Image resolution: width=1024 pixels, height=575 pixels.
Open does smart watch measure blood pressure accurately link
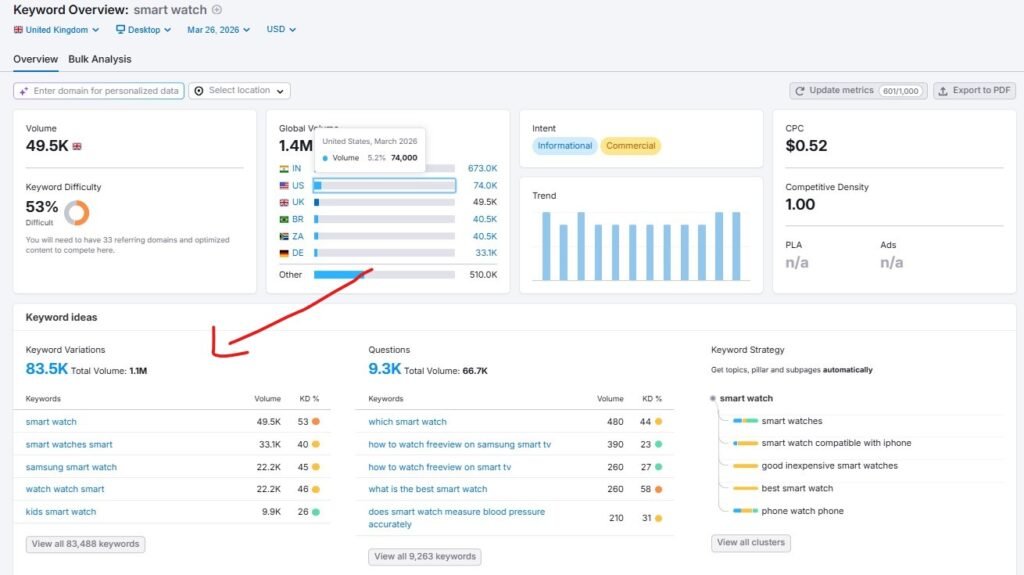pyautogui.click(x=456, y=518)
